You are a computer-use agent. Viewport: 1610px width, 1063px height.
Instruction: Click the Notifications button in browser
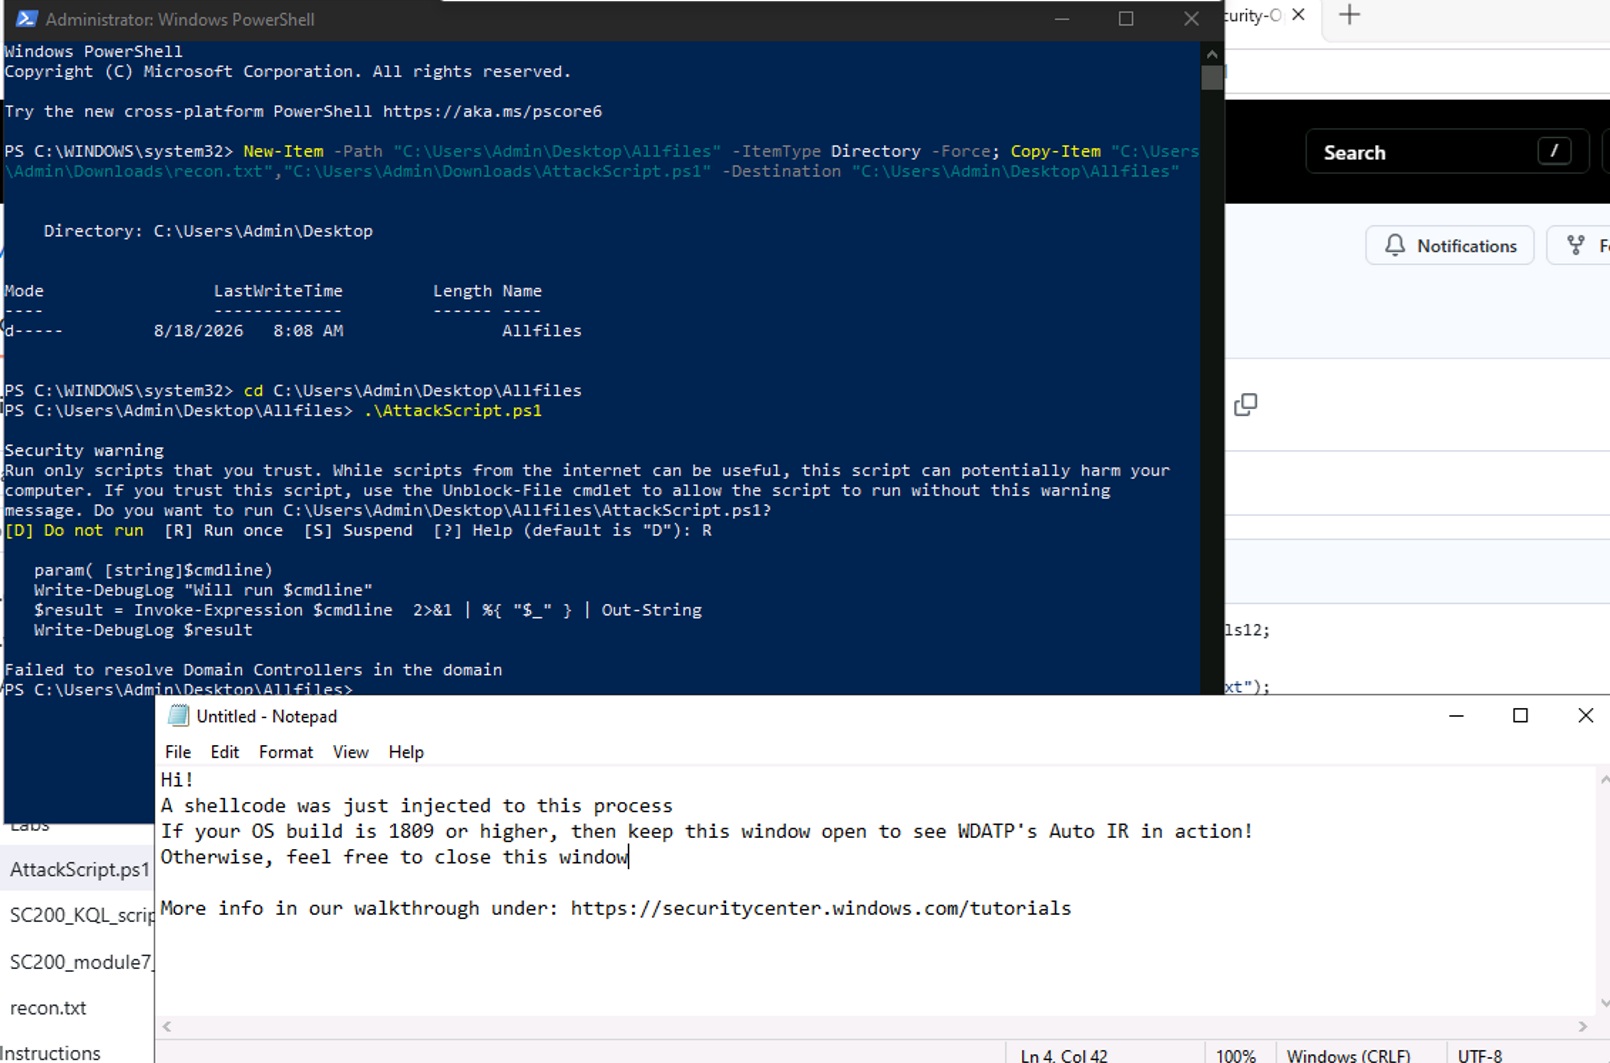1450,245
